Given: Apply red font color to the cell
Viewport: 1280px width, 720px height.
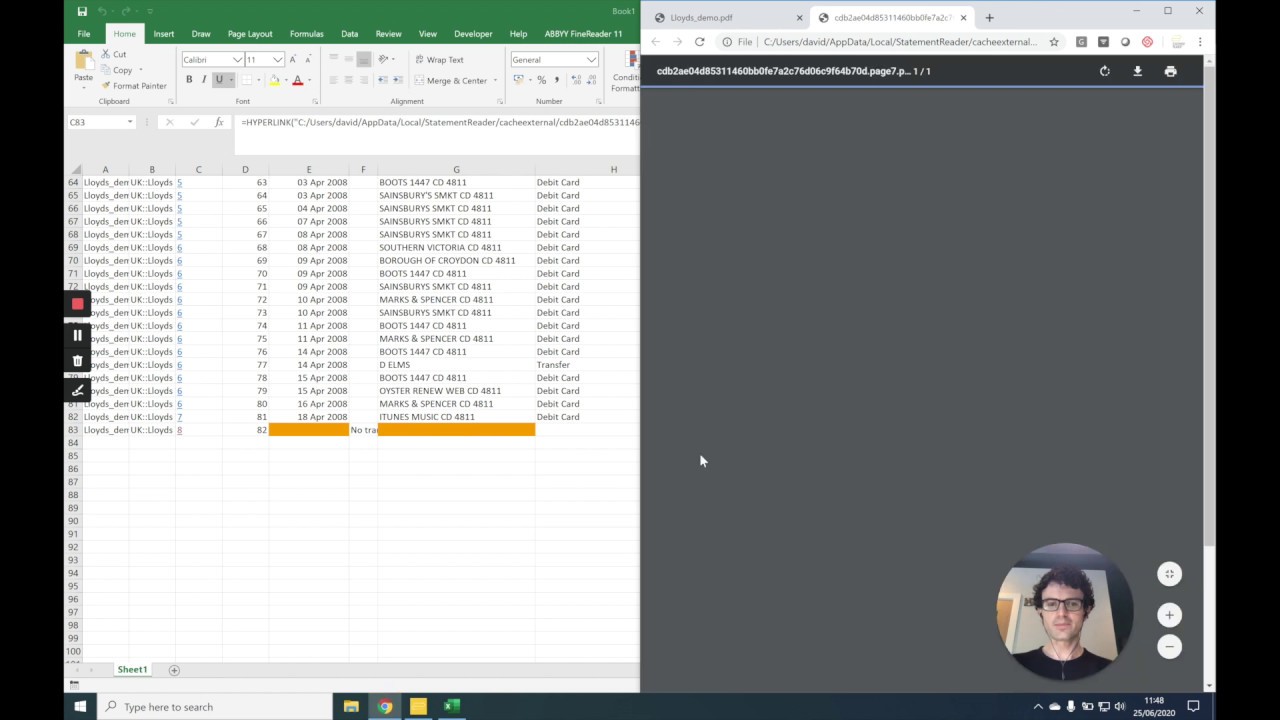Looking at the screenshot, I should (x=297, y=80).
